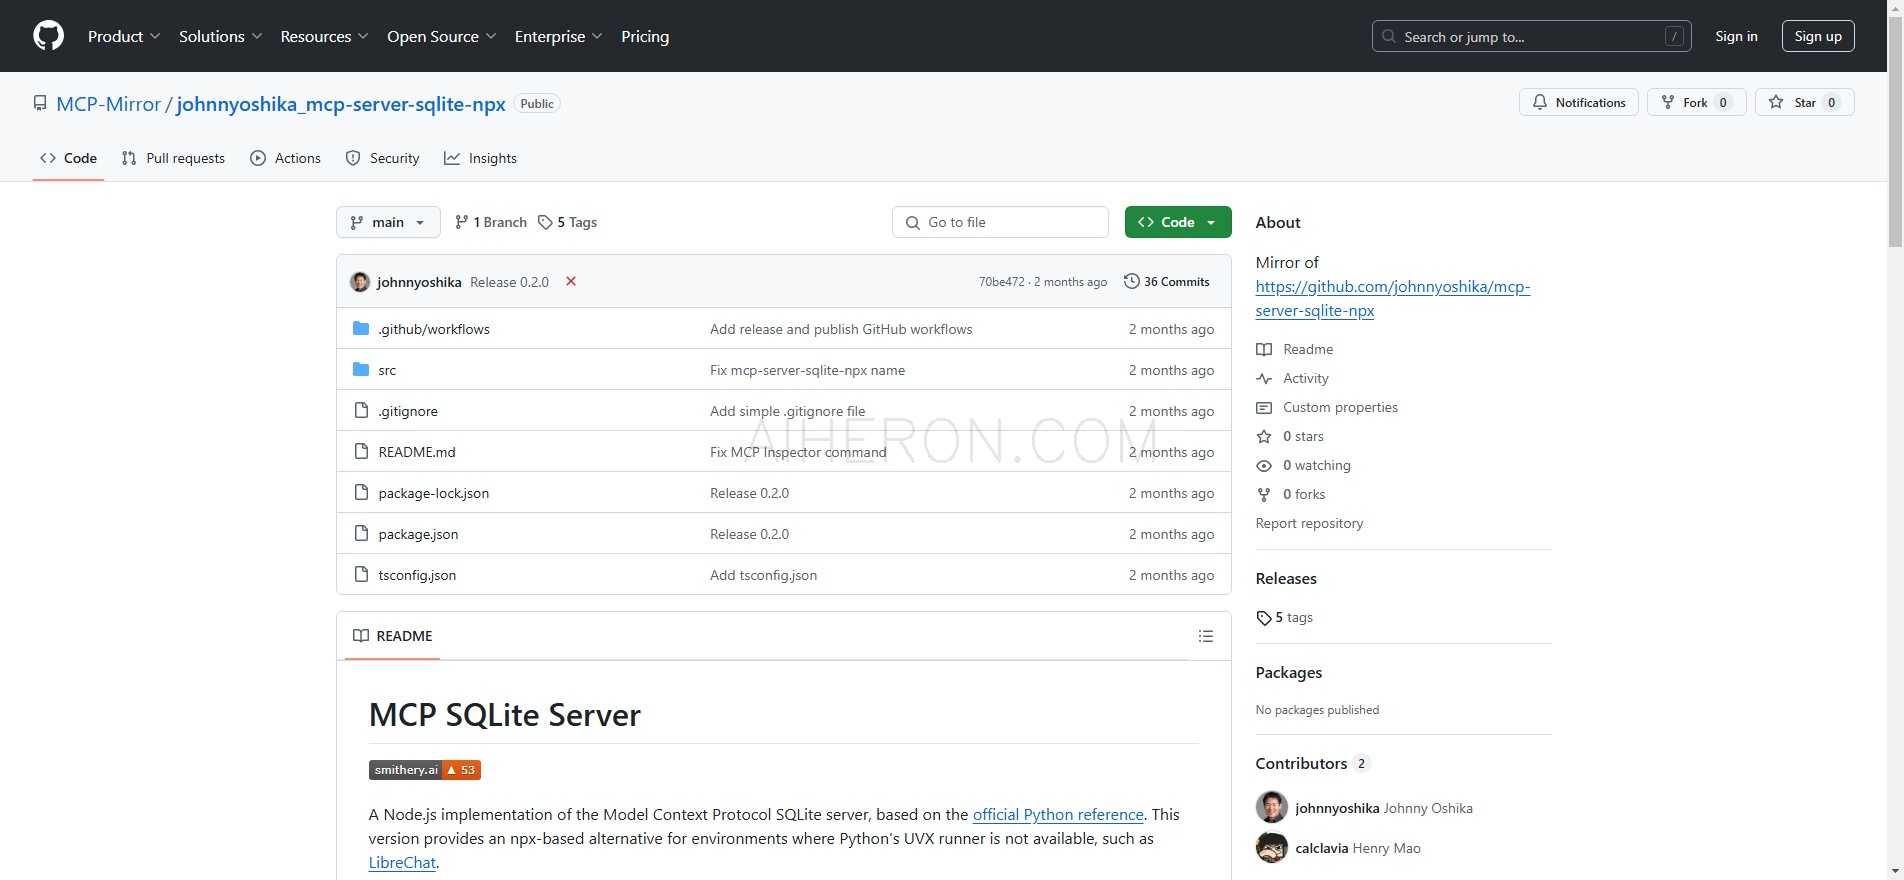The height and width of the screenshot is (880, 1904).
Task: Open the Insights tab
Action: pyautogui.click(x=480, y=158)
